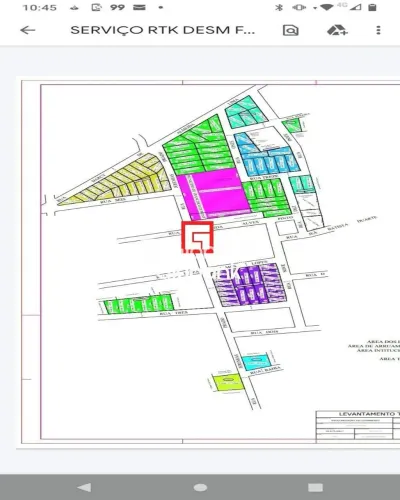
Task: Tap the blue lot block on map
Action: 267,155
